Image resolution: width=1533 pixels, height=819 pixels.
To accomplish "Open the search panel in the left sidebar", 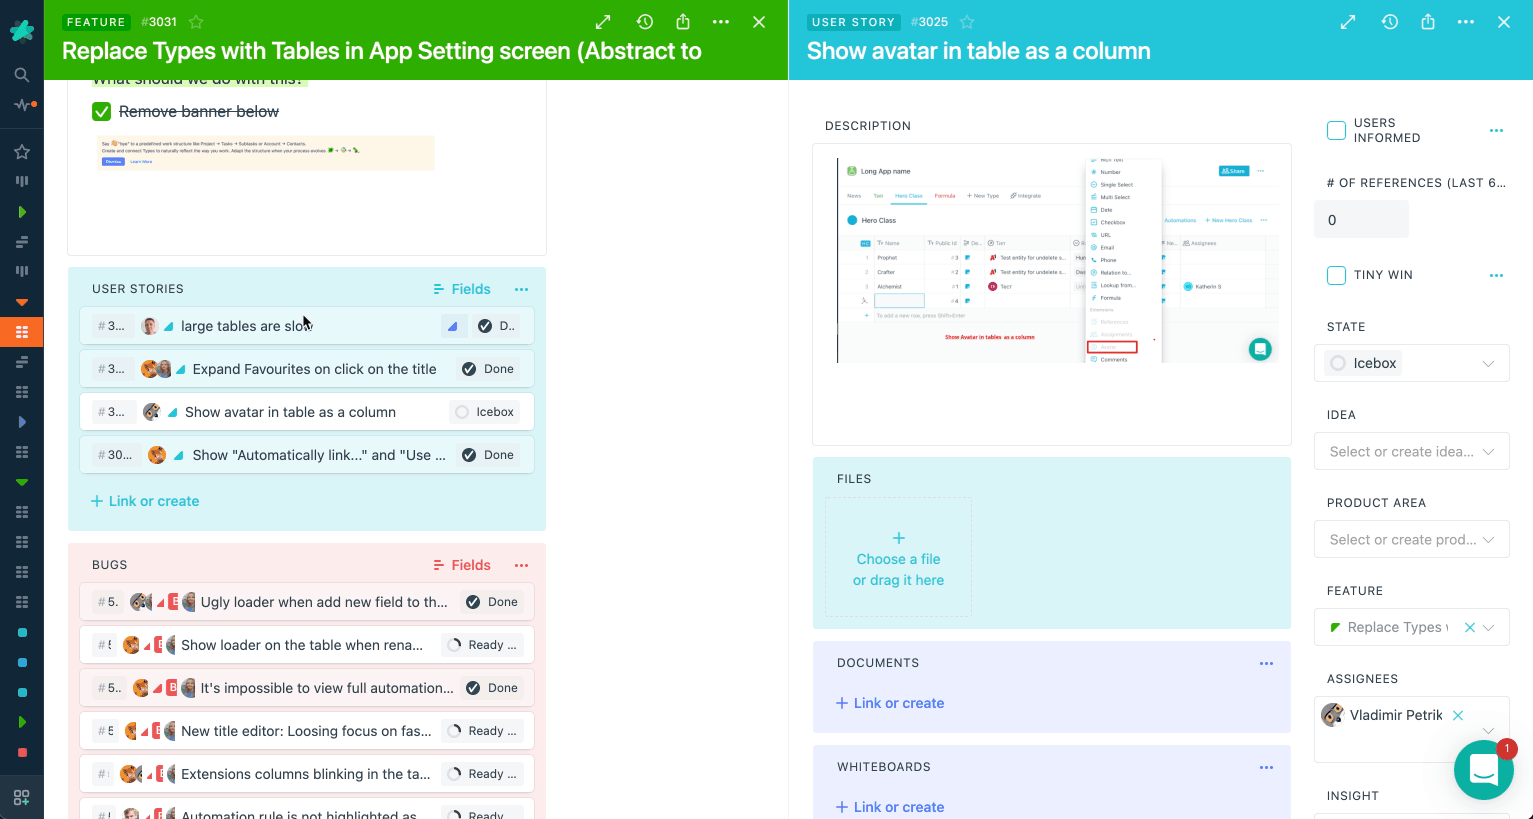I will pyautogui.click(x=21, y=75).
